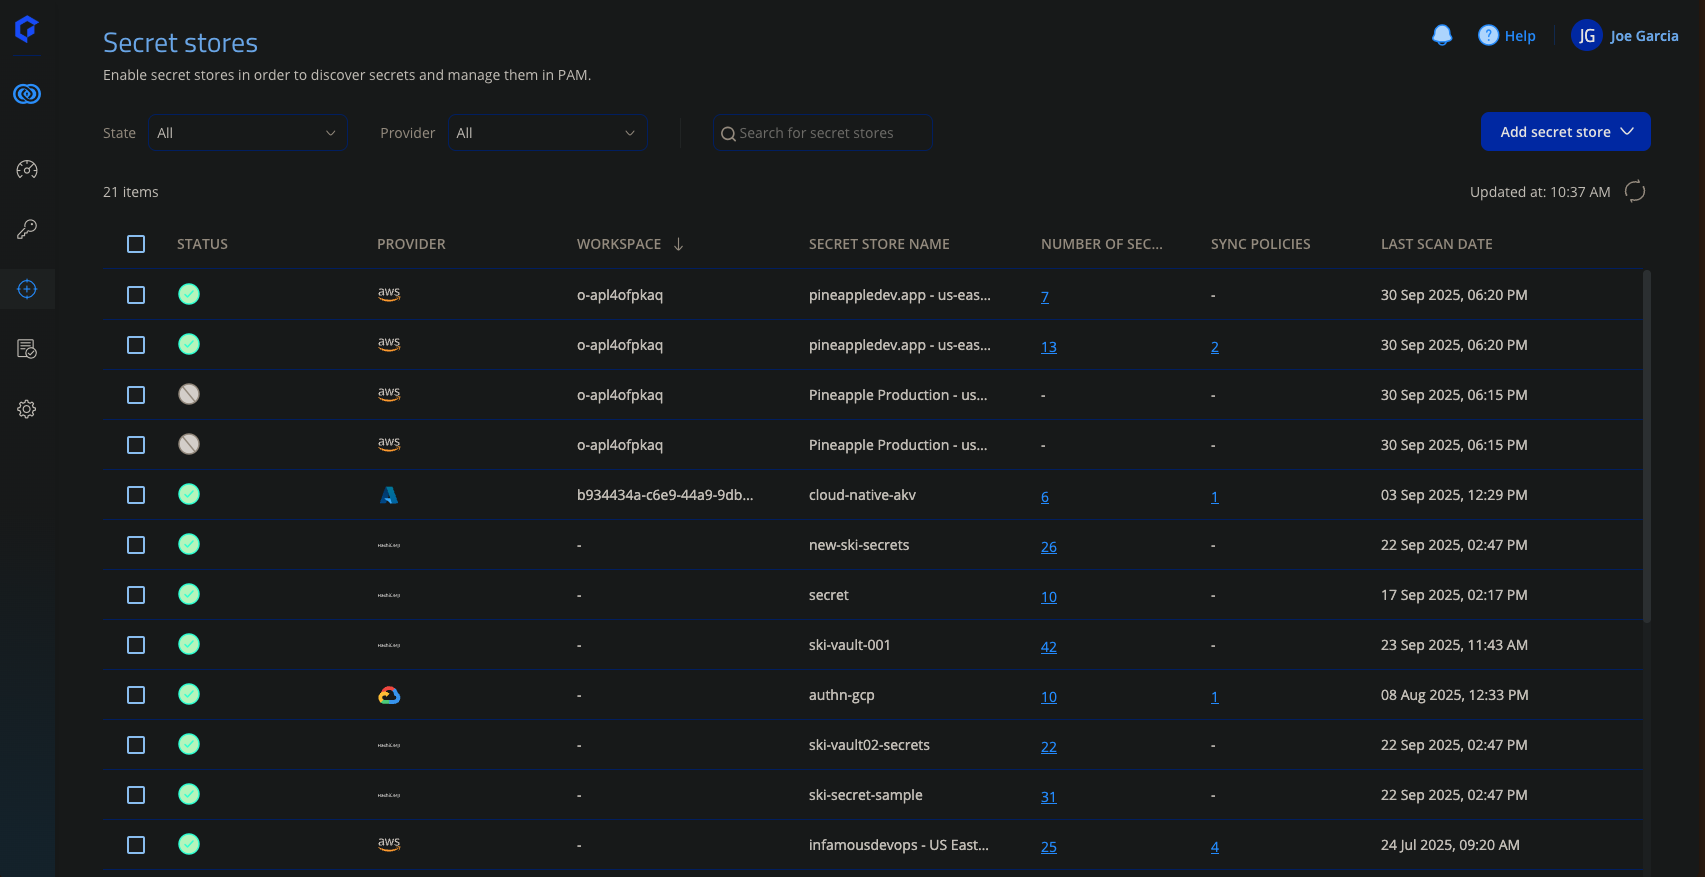Click the Help question mark icon
This screenshot has width=1705, height=877.
[x=1488, y=35]
